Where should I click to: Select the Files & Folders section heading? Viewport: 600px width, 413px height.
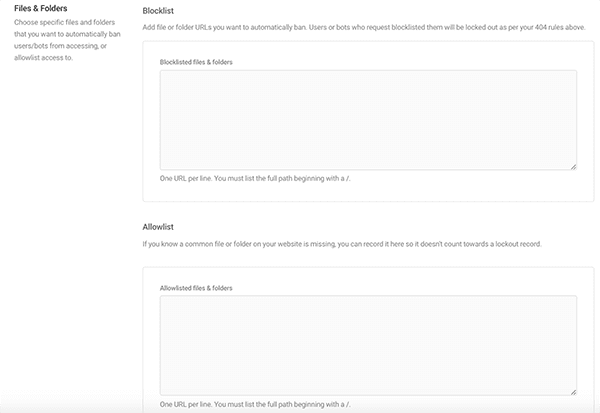[40, 9]
